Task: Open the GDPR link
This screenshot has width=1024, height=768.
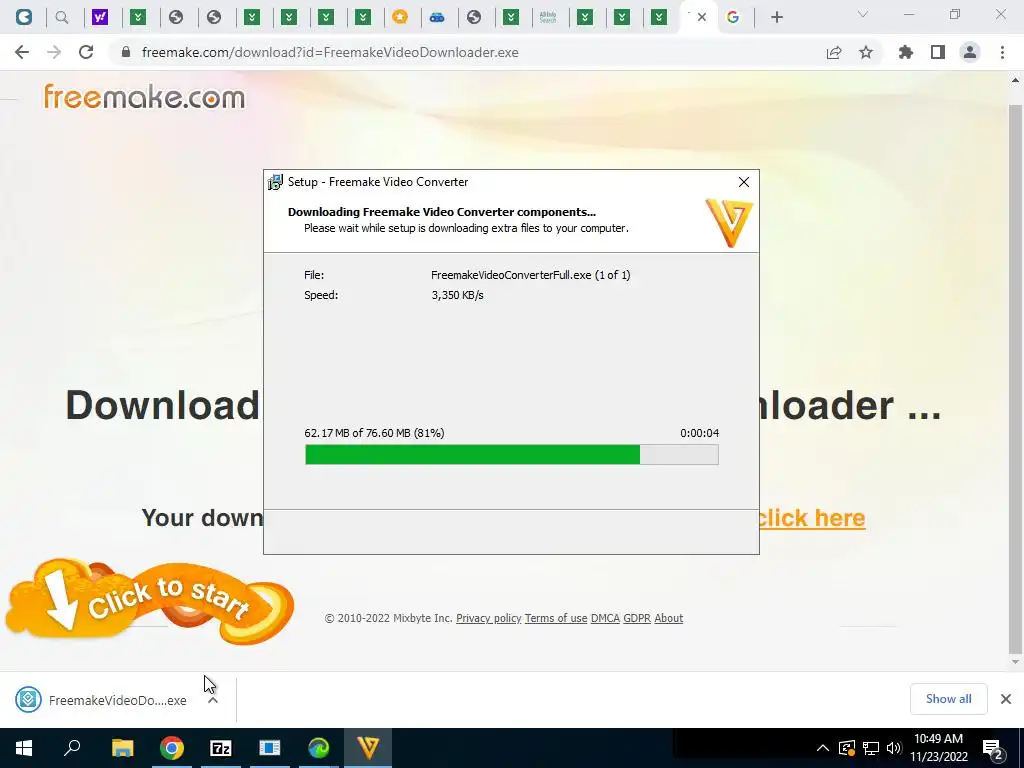Action: (x=637, y=618)
